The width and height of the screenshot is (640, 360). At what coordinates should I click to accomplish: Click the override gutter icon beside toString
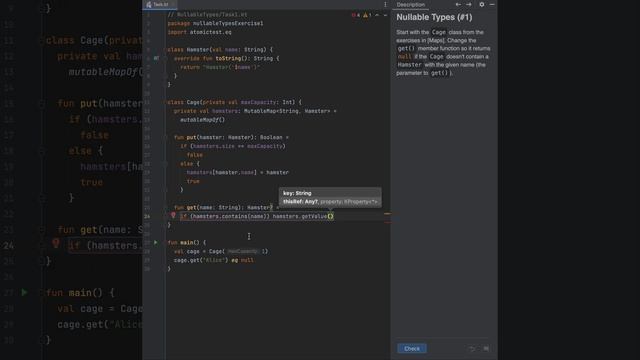156,58
